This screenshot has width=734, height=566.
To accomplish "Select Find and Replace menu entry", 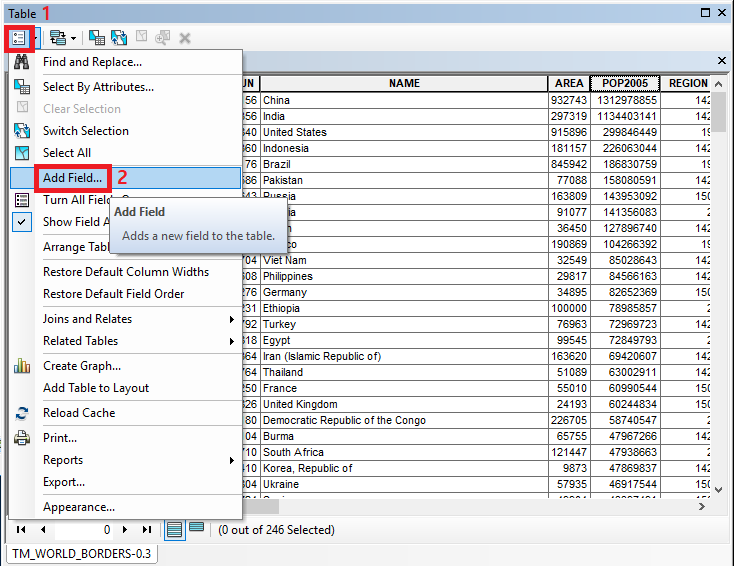I will point(92,62).
